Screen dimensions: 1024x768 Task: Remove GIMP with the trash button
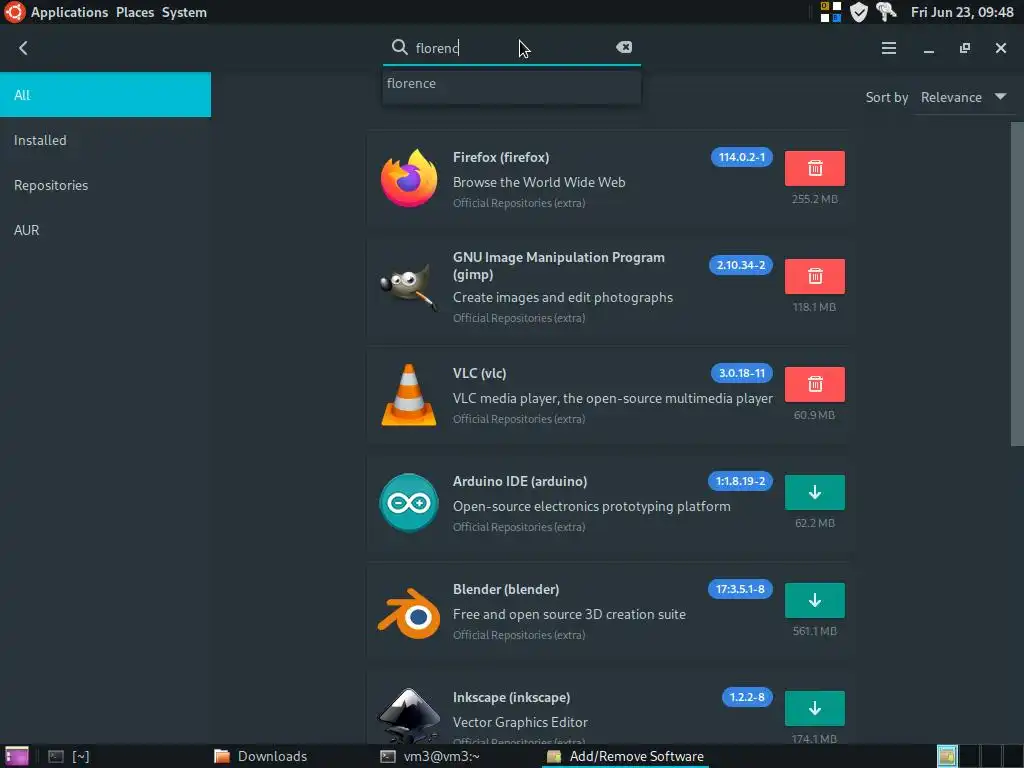click(x=814, y=276)
